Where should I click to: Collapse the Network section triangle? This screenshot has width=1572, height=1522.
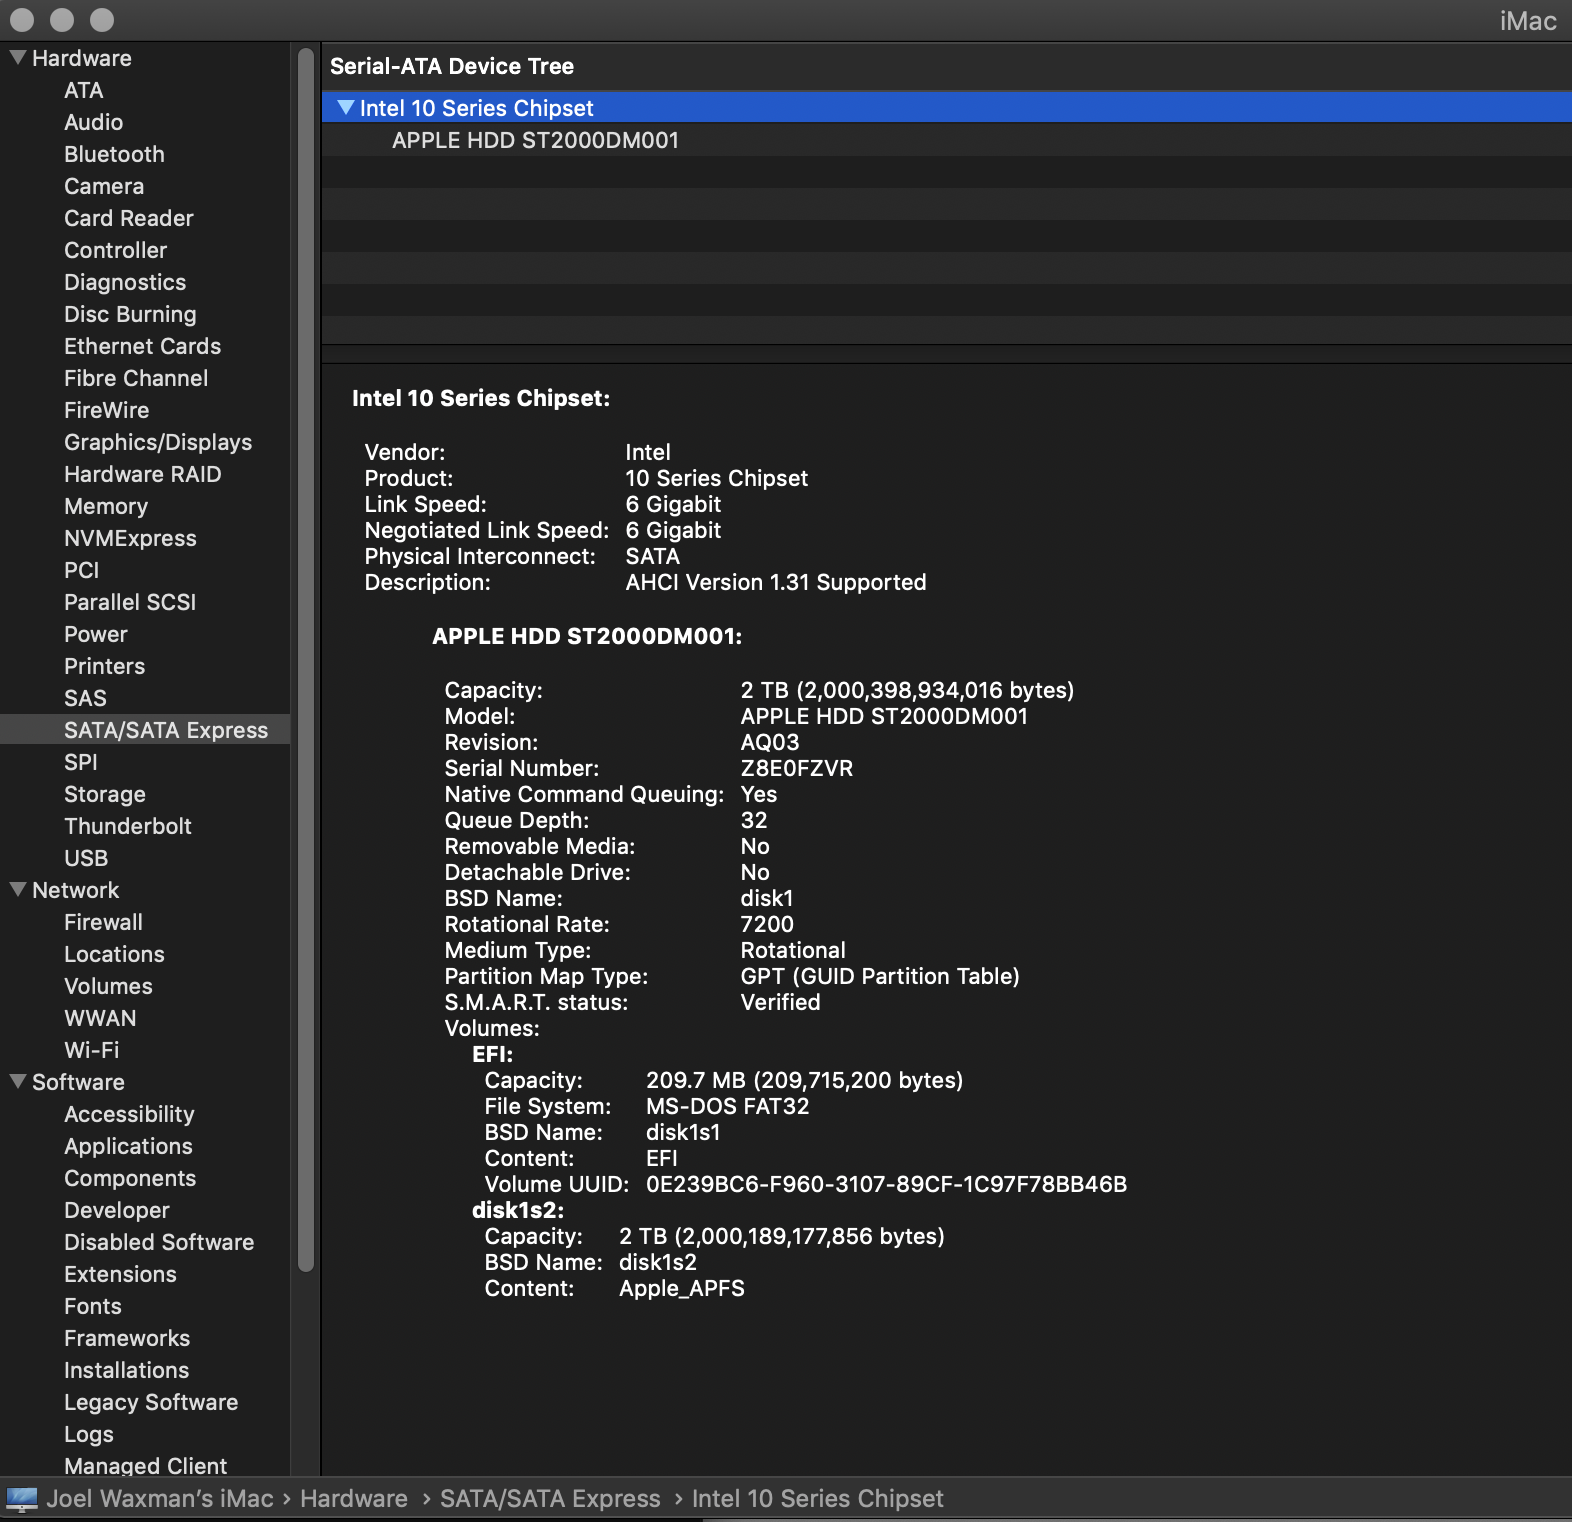18,890
